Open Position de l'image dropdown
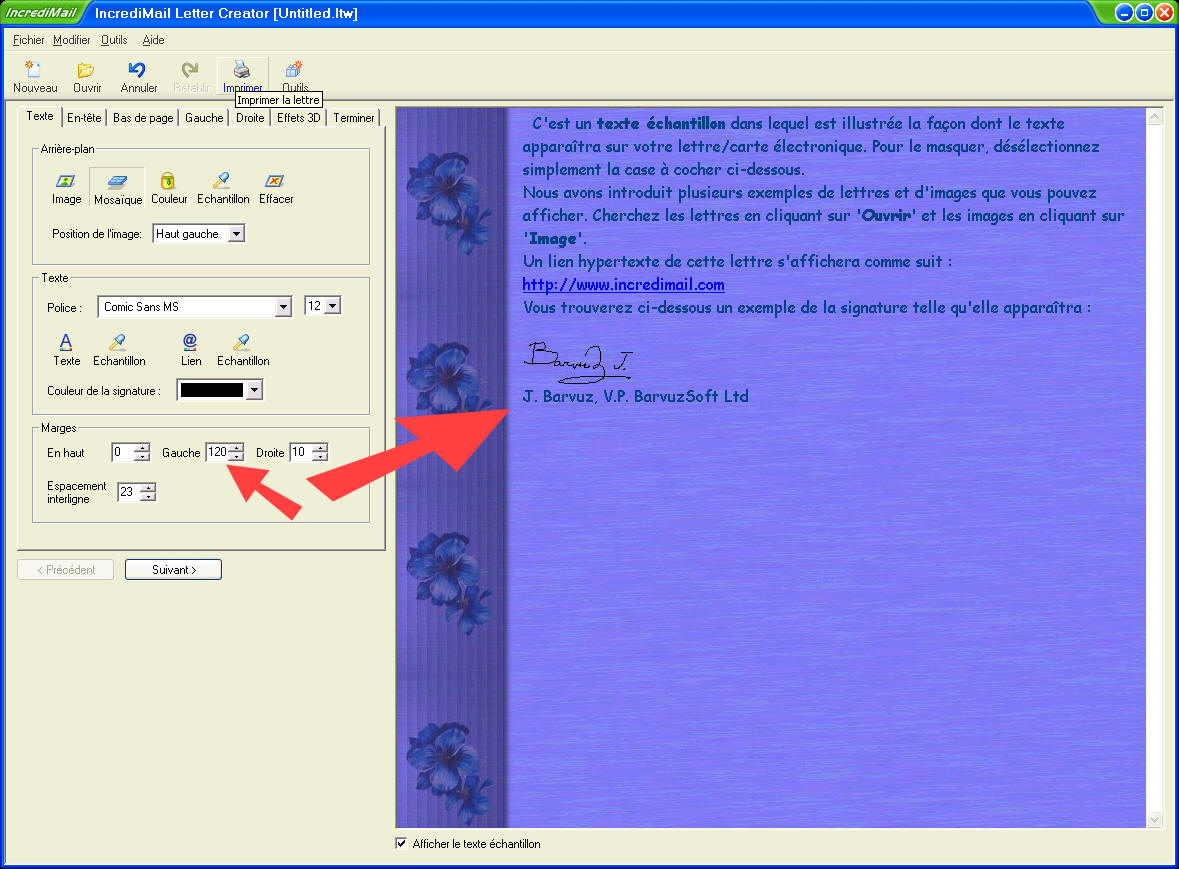This screenshot has height=869, width=1179. point(236,234)
